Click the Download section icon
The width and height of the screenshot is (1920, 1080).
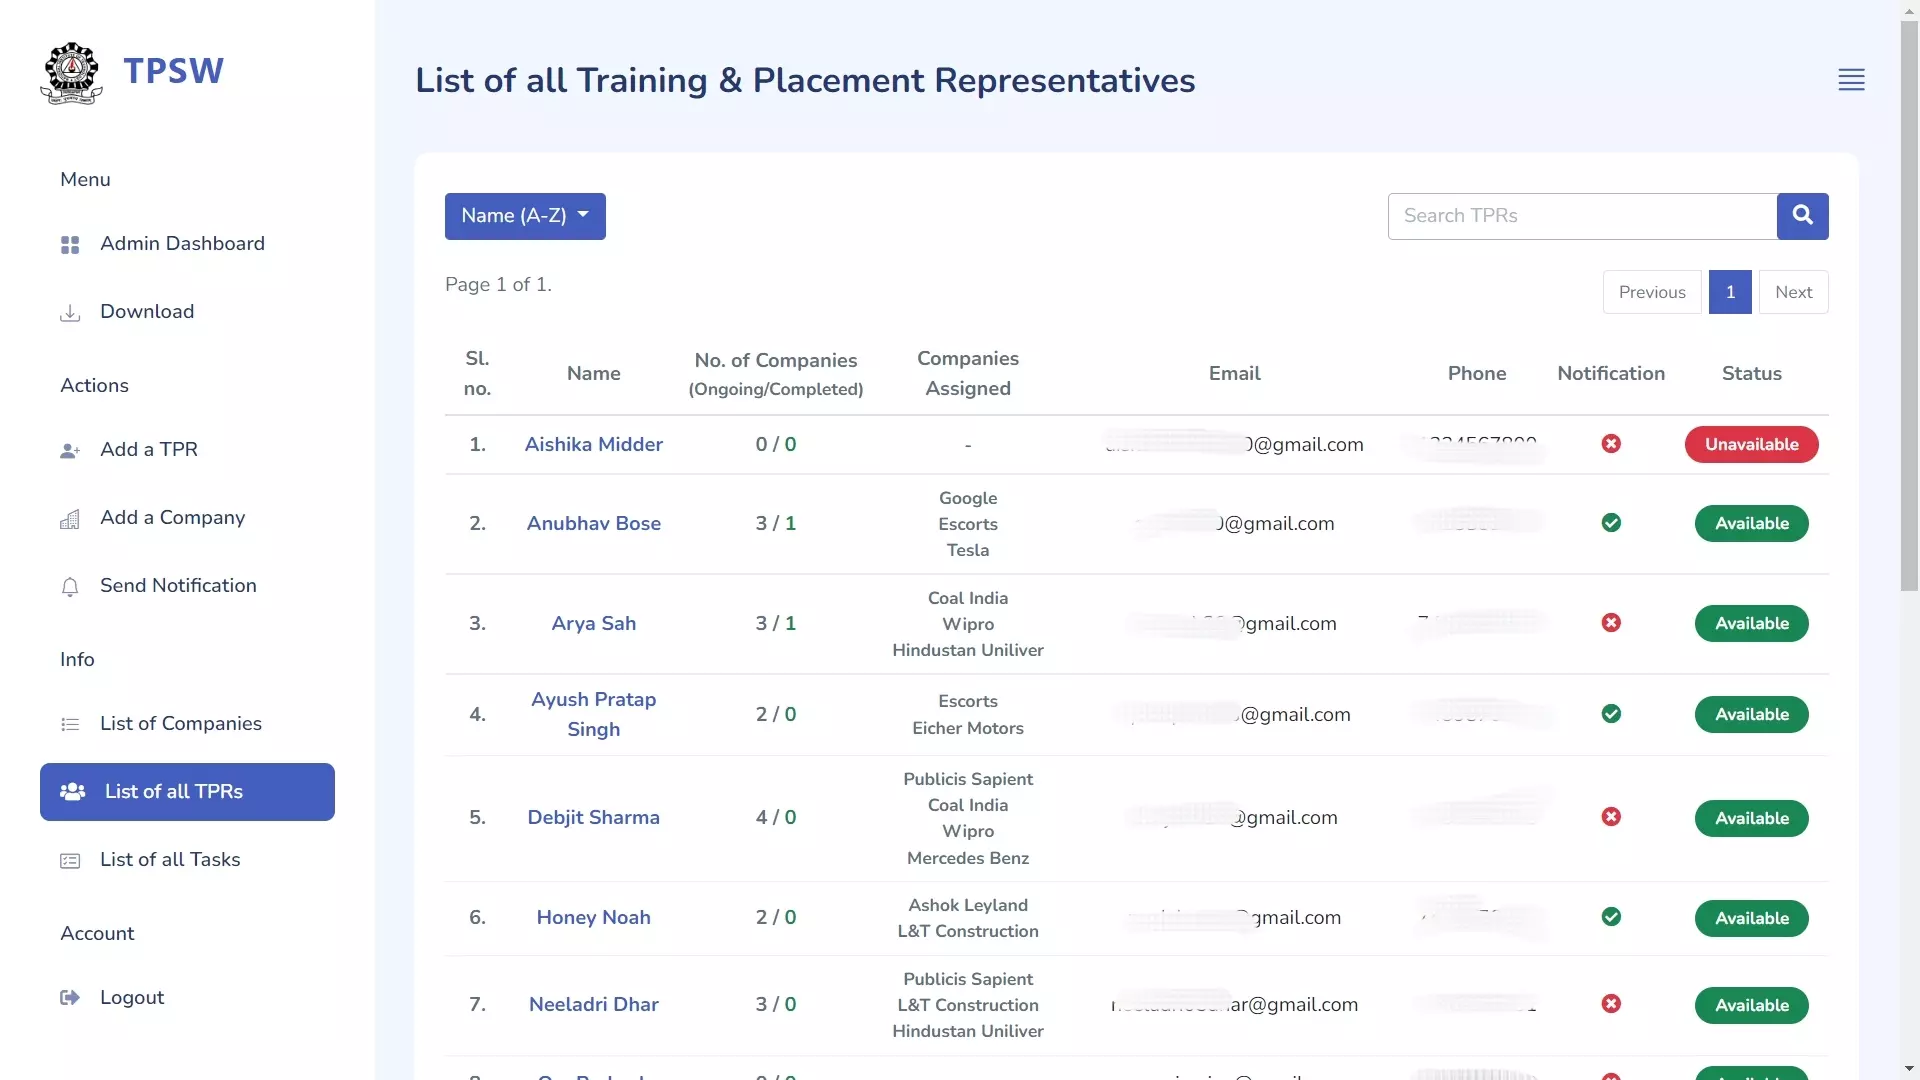click(x=70, y=313)
